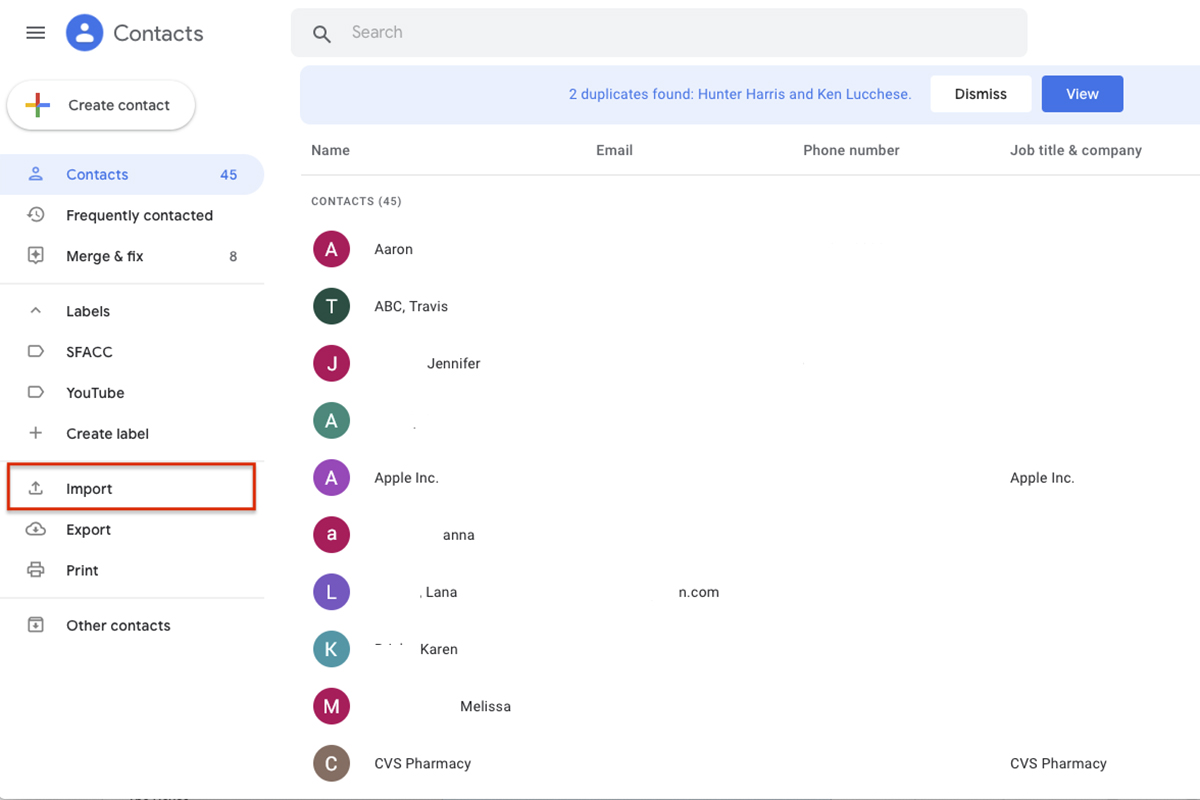Open Frequently contacted
The width and height of the screenshot is (1200, 800).
pos(139,215)
